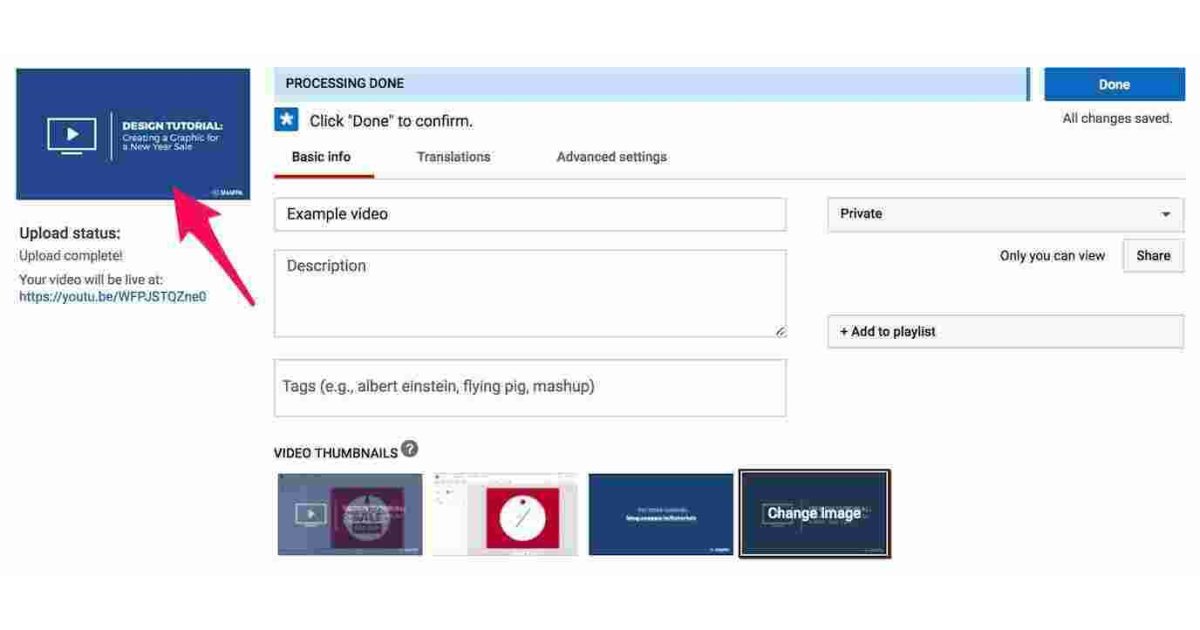This screenshot has height=630, width=1200.
Task: Click the Change Image custom thumbnail
Action: tap(814, 514)
